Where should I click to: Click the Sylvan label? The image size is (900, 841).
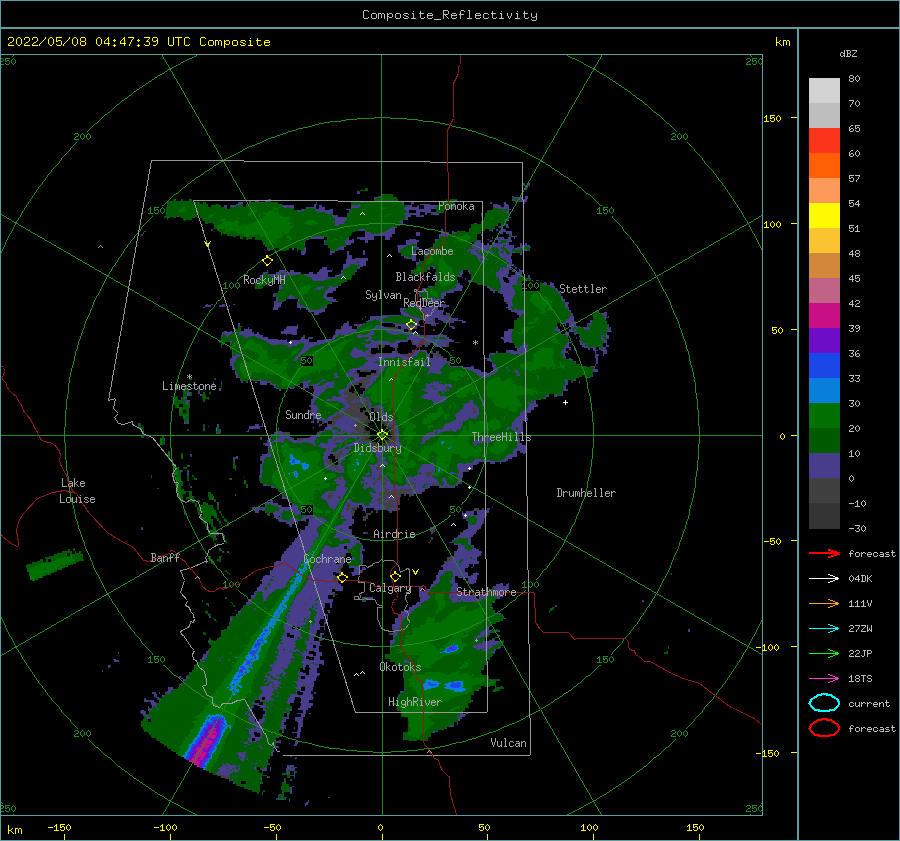383,295
